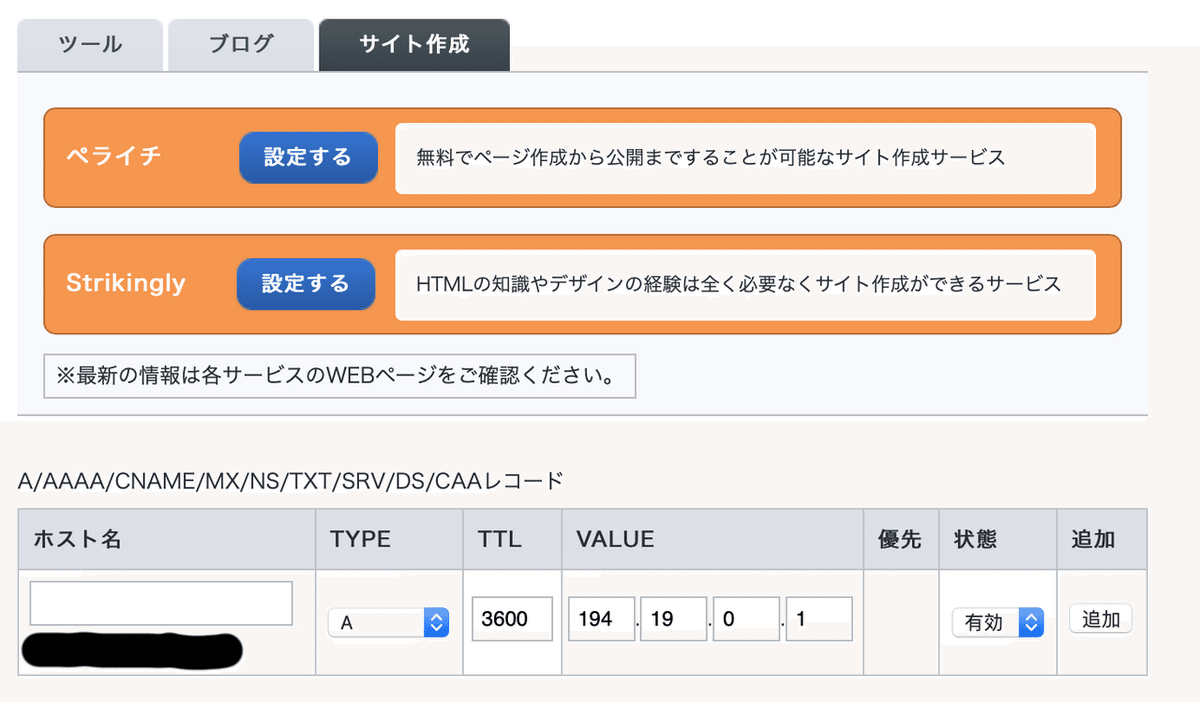Click the first IP octet field 194

(602, 619)
